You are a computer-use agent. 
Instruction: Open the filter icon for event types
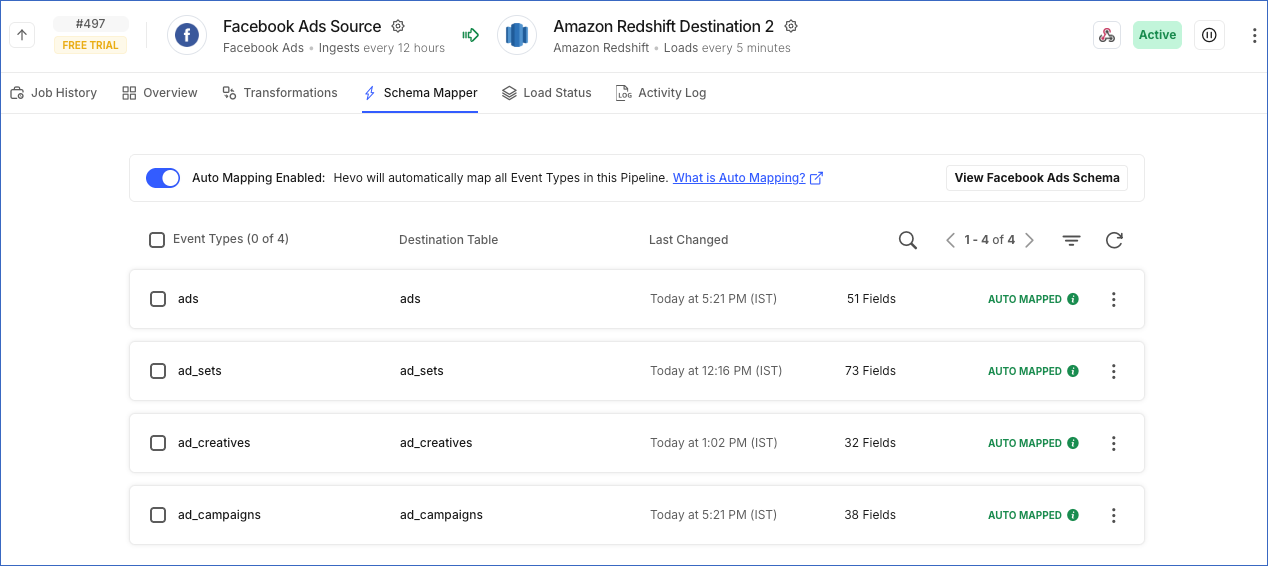pyautogui.click(x=1071, y=240)
